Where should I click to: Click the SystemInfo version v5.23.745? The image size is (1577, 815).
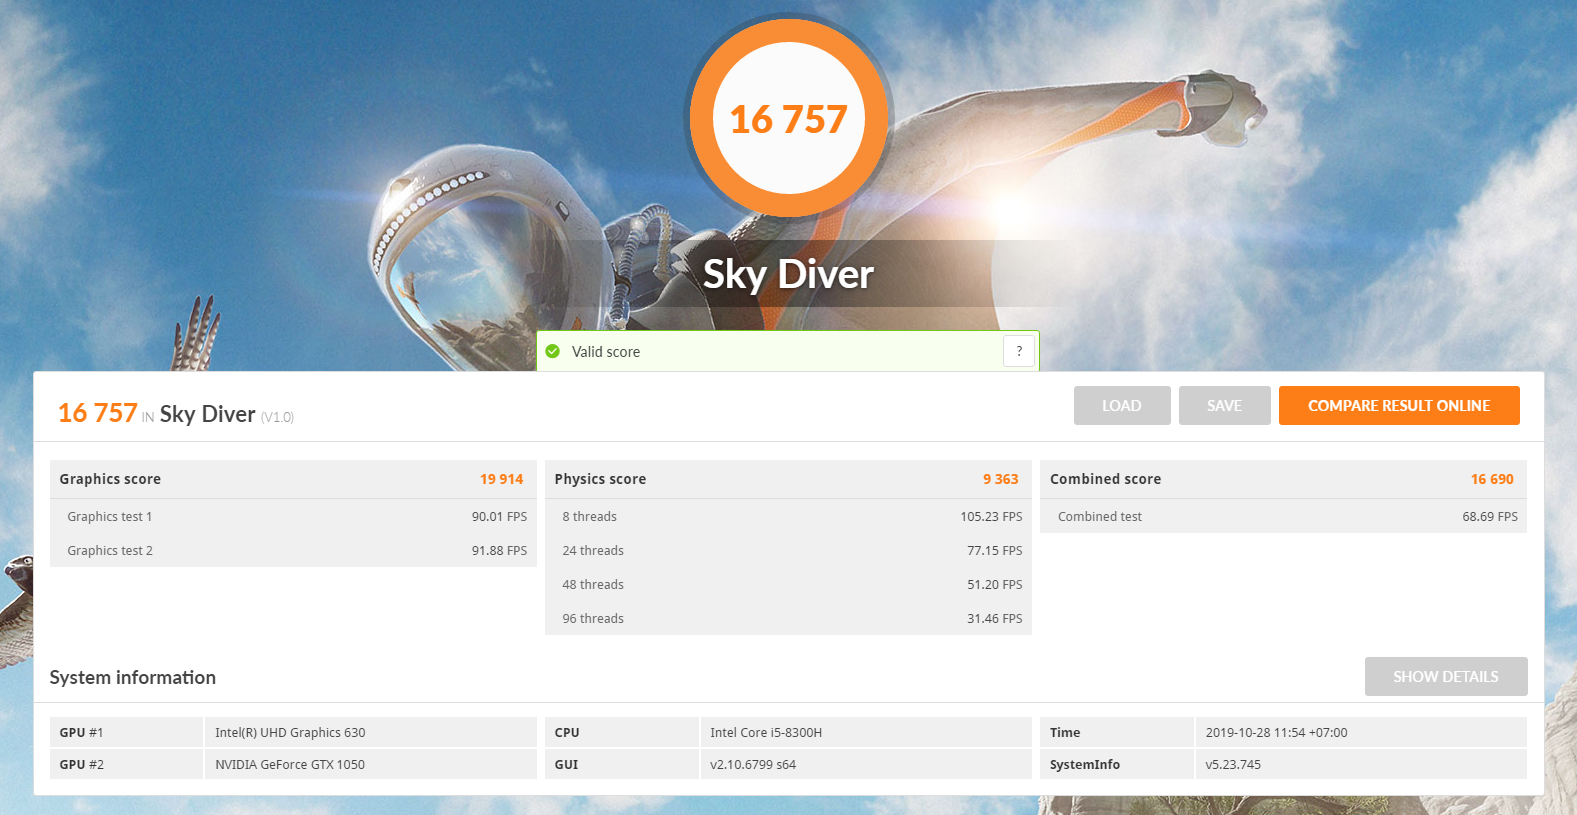pyautogui.click(x=1233, y=765)
